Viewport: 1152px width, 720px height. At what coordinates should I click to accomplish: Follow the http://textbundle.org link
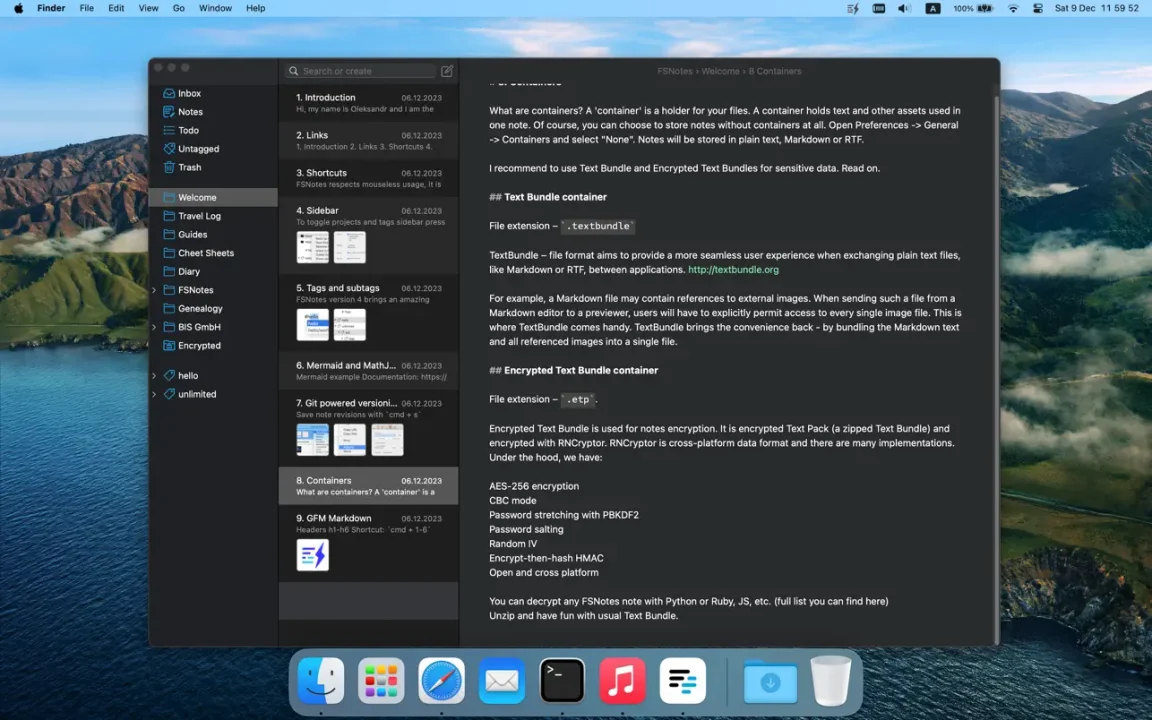tap(733, 270)
